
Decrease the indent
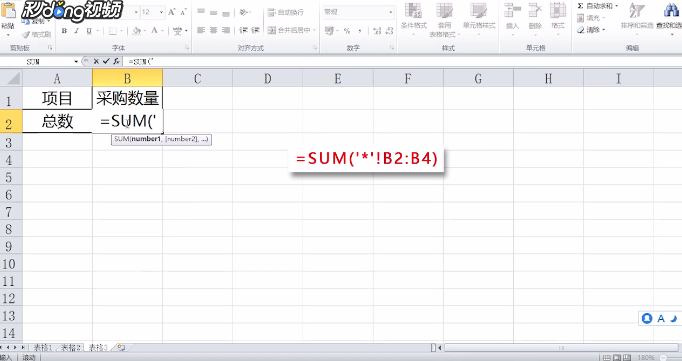click(x=243, y=30)
